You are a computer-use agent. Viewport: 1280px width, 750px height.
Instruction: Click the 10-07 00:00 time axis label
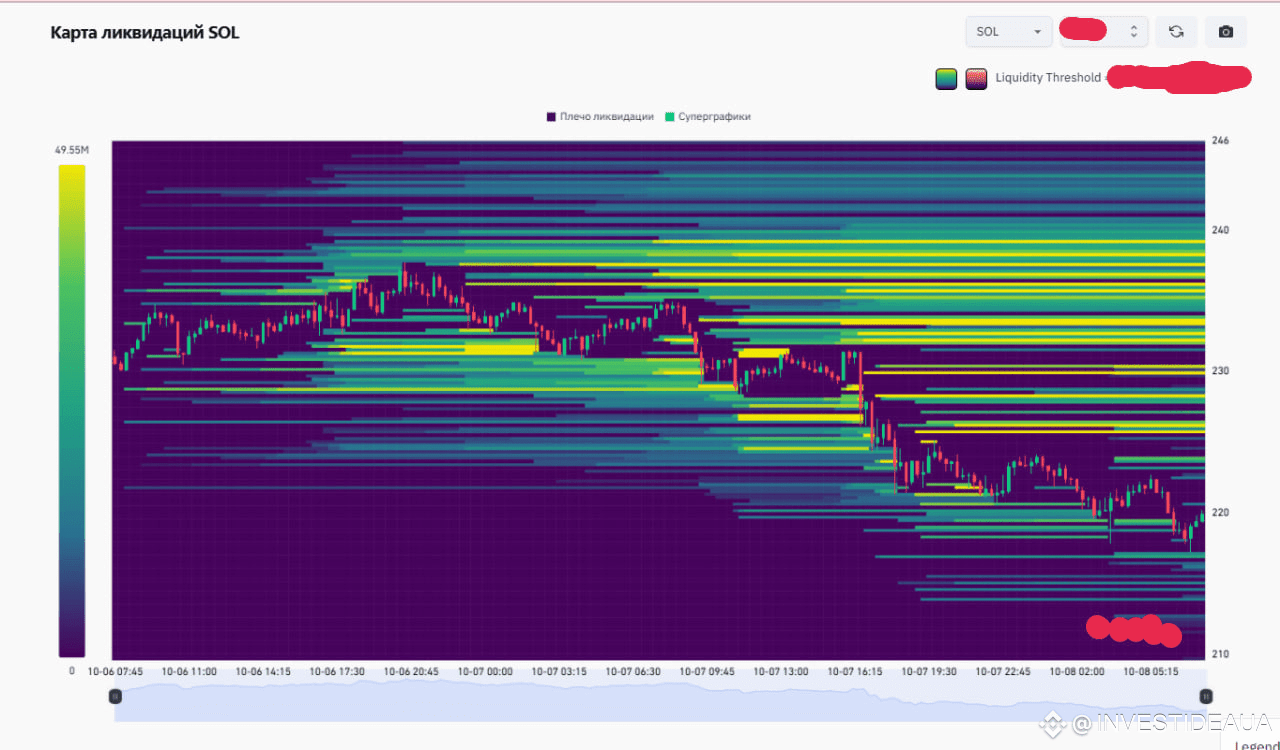tap(487, 672)
